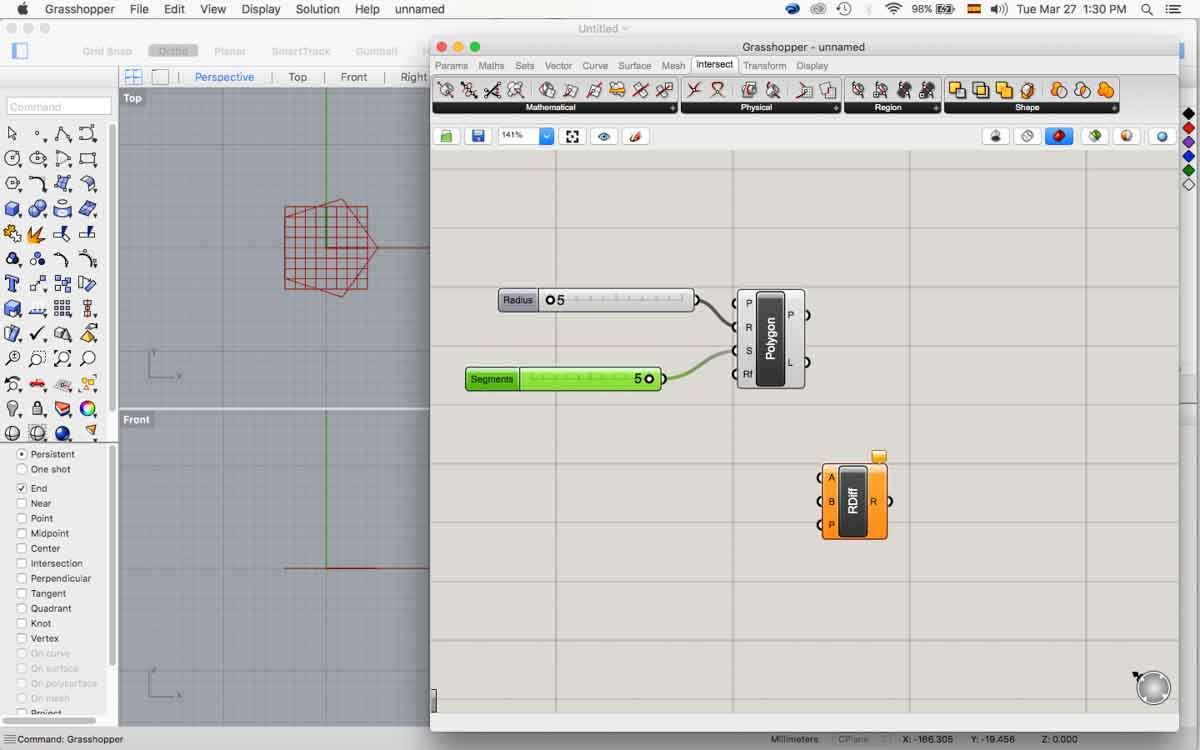Open the File menu
This screenshot has height=750, width=1200.
pyautogui.click(x=139, y=9)
